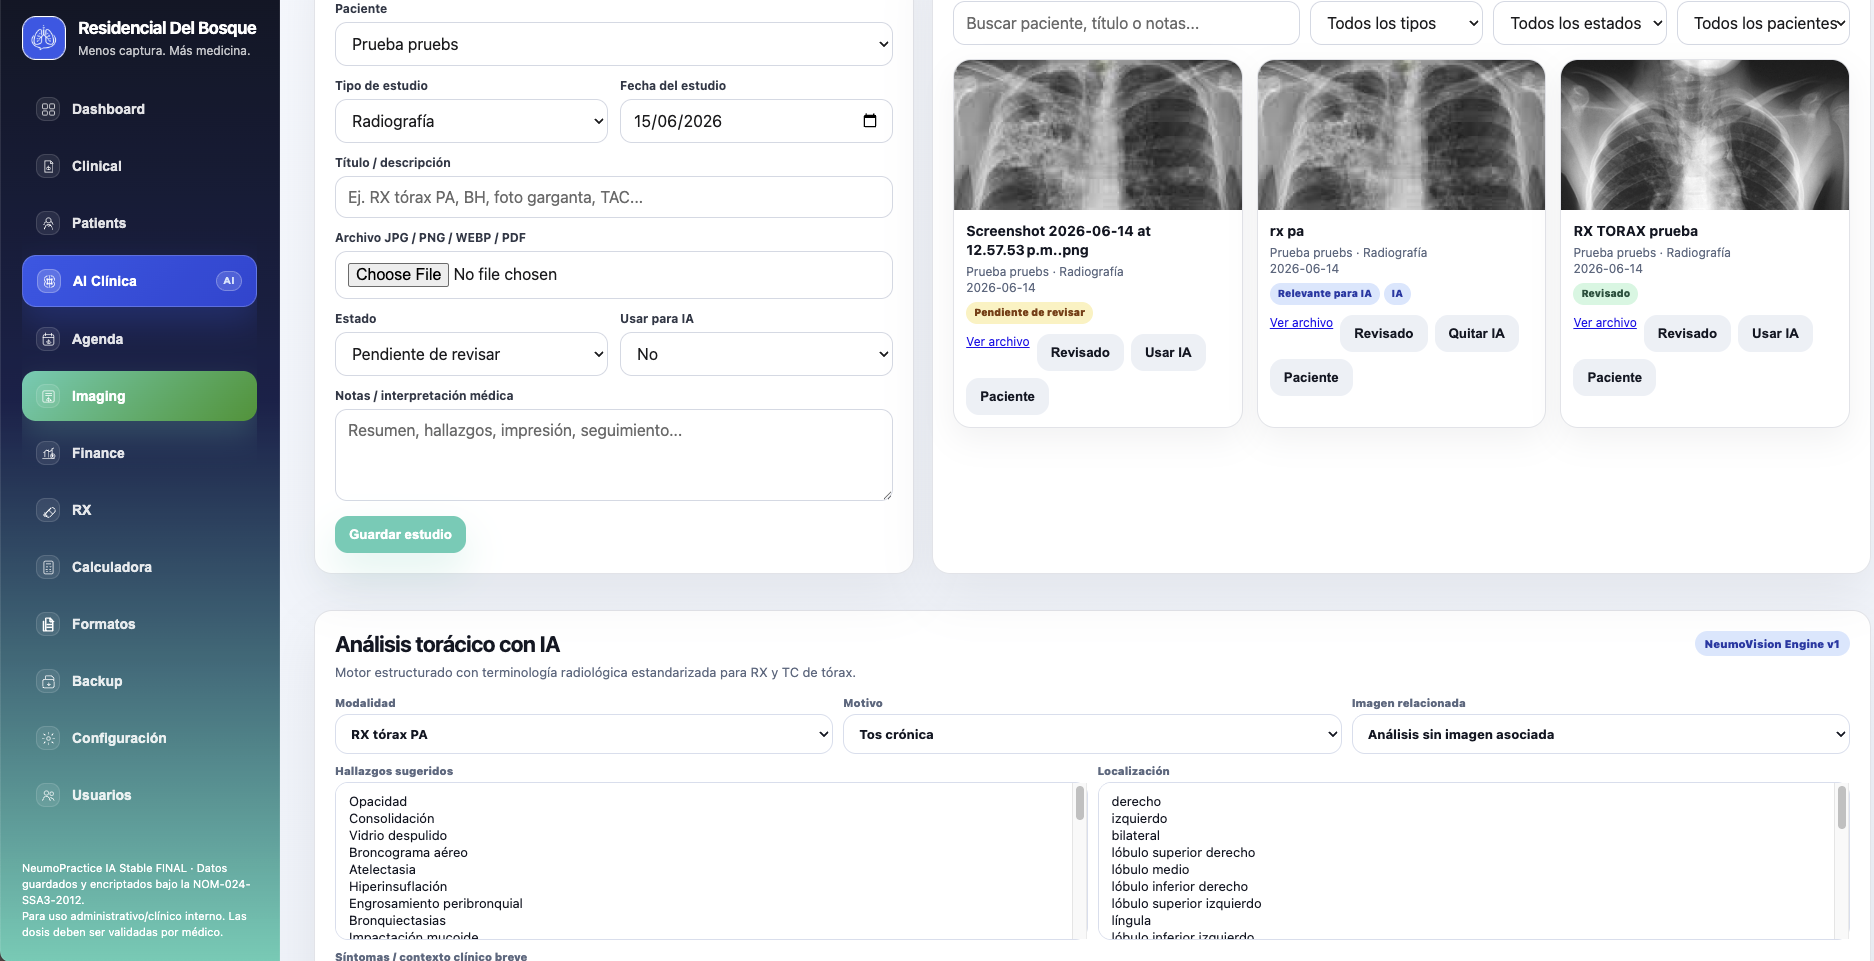Mark rx pa study as Revisado

click(x=1384, y=333)
